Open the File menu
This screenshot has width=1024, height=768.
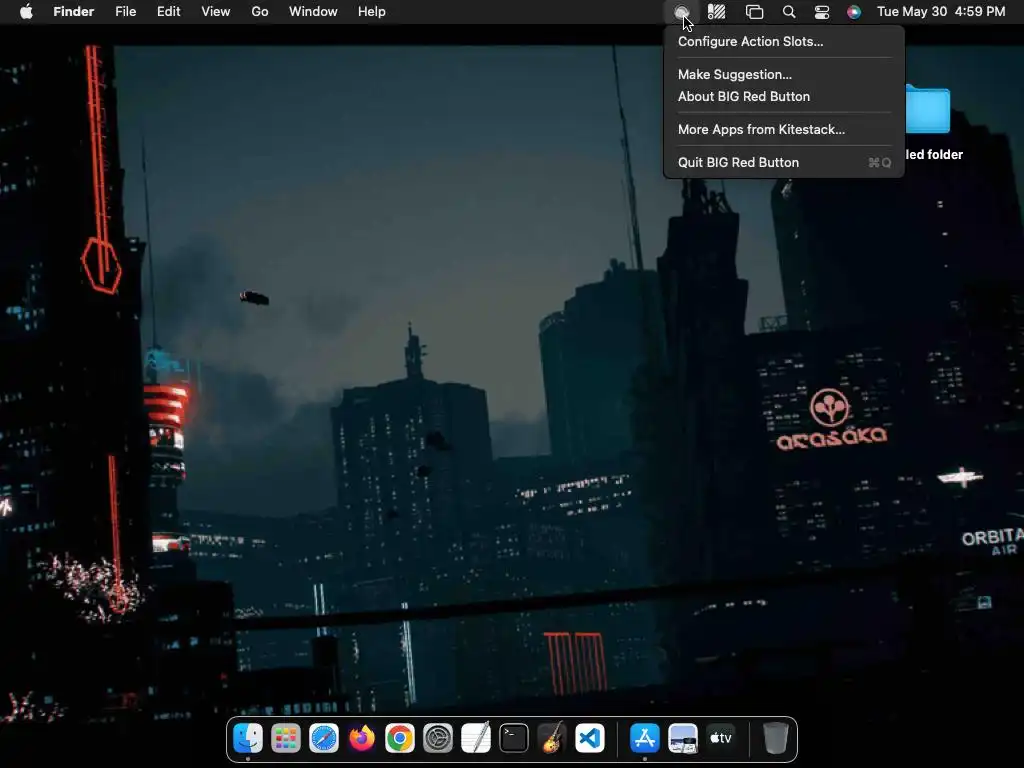pyautogui.click(x=125, y=12)
